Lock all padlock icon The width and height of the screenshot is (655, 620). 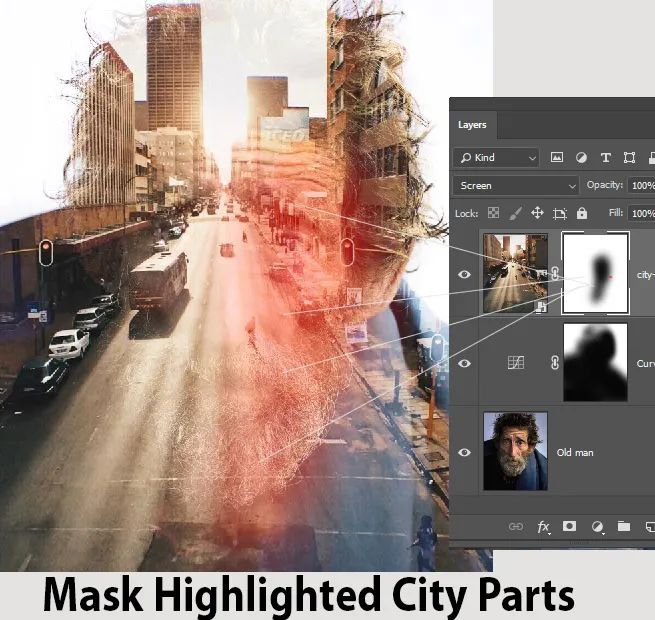point(582,213)
